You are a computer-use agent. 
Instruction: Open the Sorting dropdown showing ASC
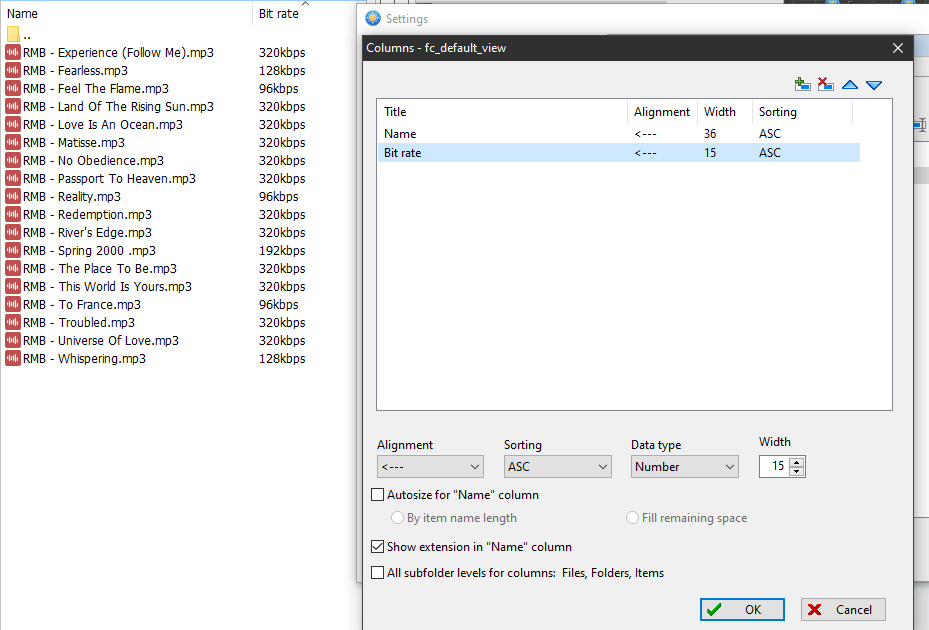click(557, 467)
